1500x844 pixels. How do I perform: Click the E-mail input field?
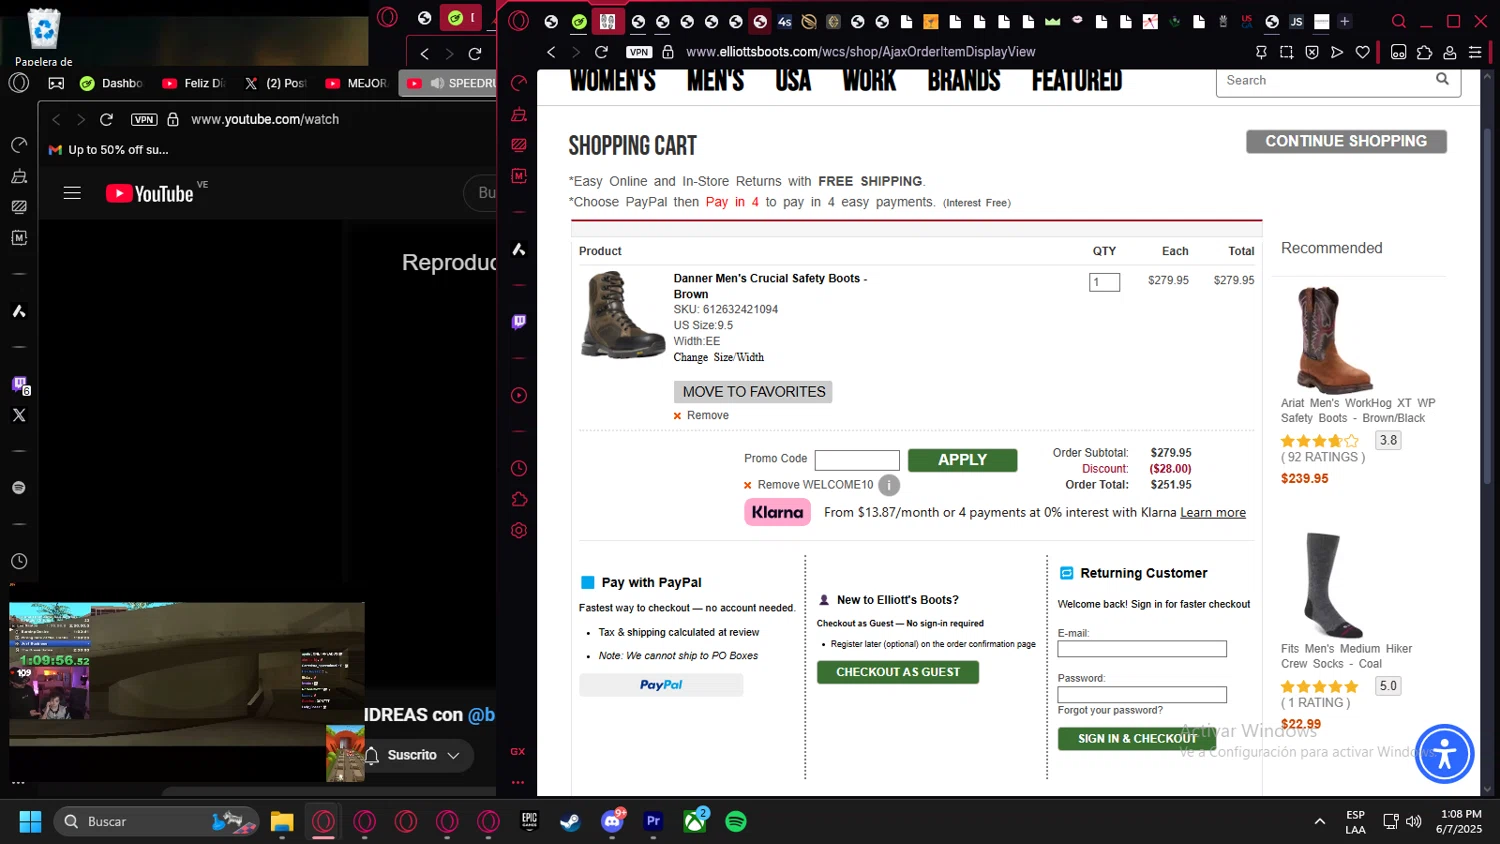pyautogui.click(x=1142, y=649)
